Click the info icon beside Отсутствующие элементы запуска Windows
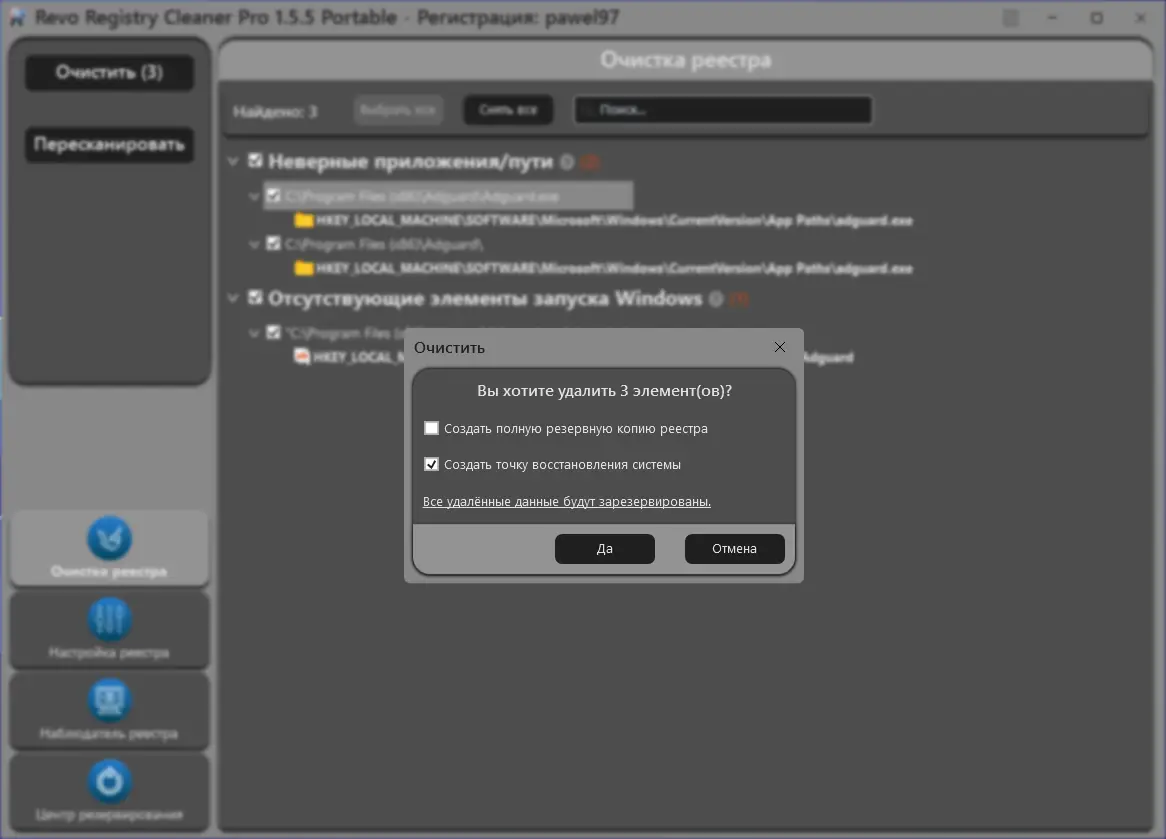Screen dimensions: 1166x839 [716, 299]
